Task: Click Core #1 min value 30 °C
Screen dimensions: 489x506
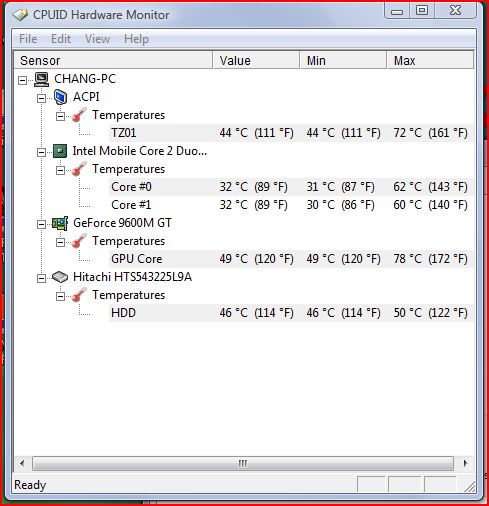Action: coord(340,205)
